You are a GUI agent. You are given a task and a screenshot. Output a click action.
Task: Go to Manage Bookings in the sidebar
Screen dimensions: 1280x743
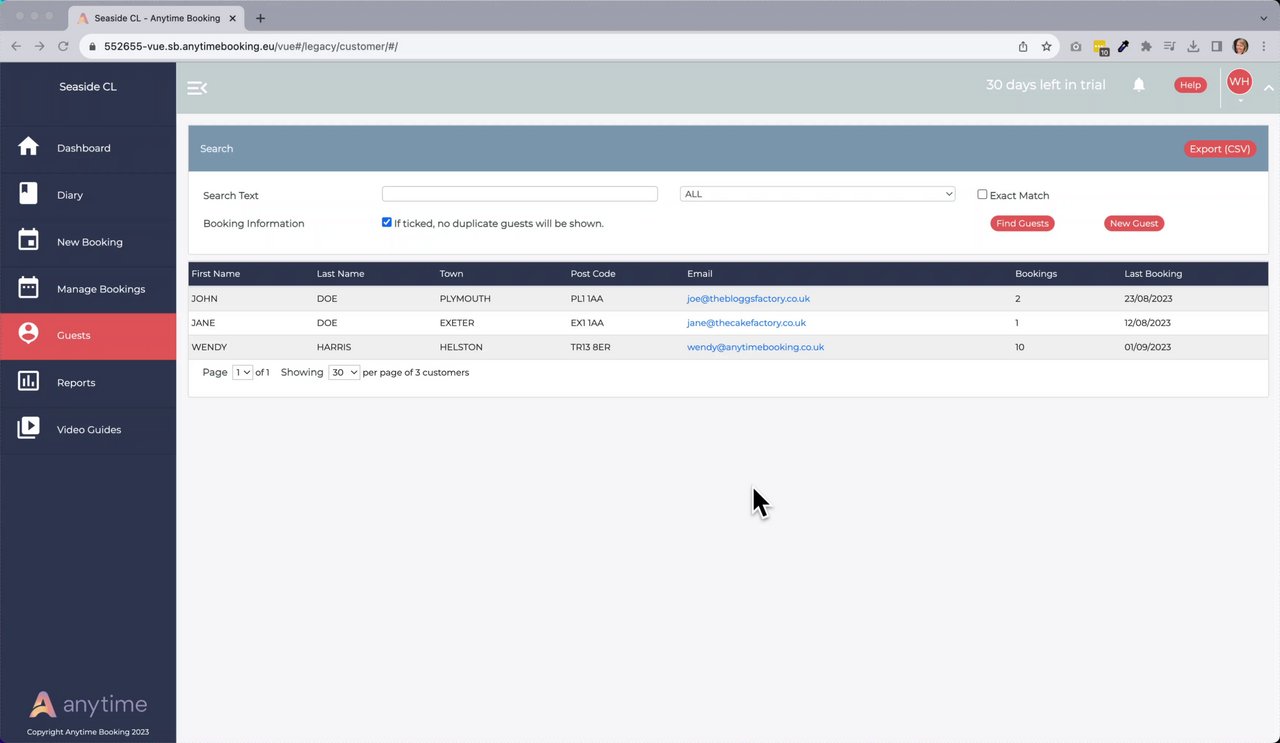[88, 288]
